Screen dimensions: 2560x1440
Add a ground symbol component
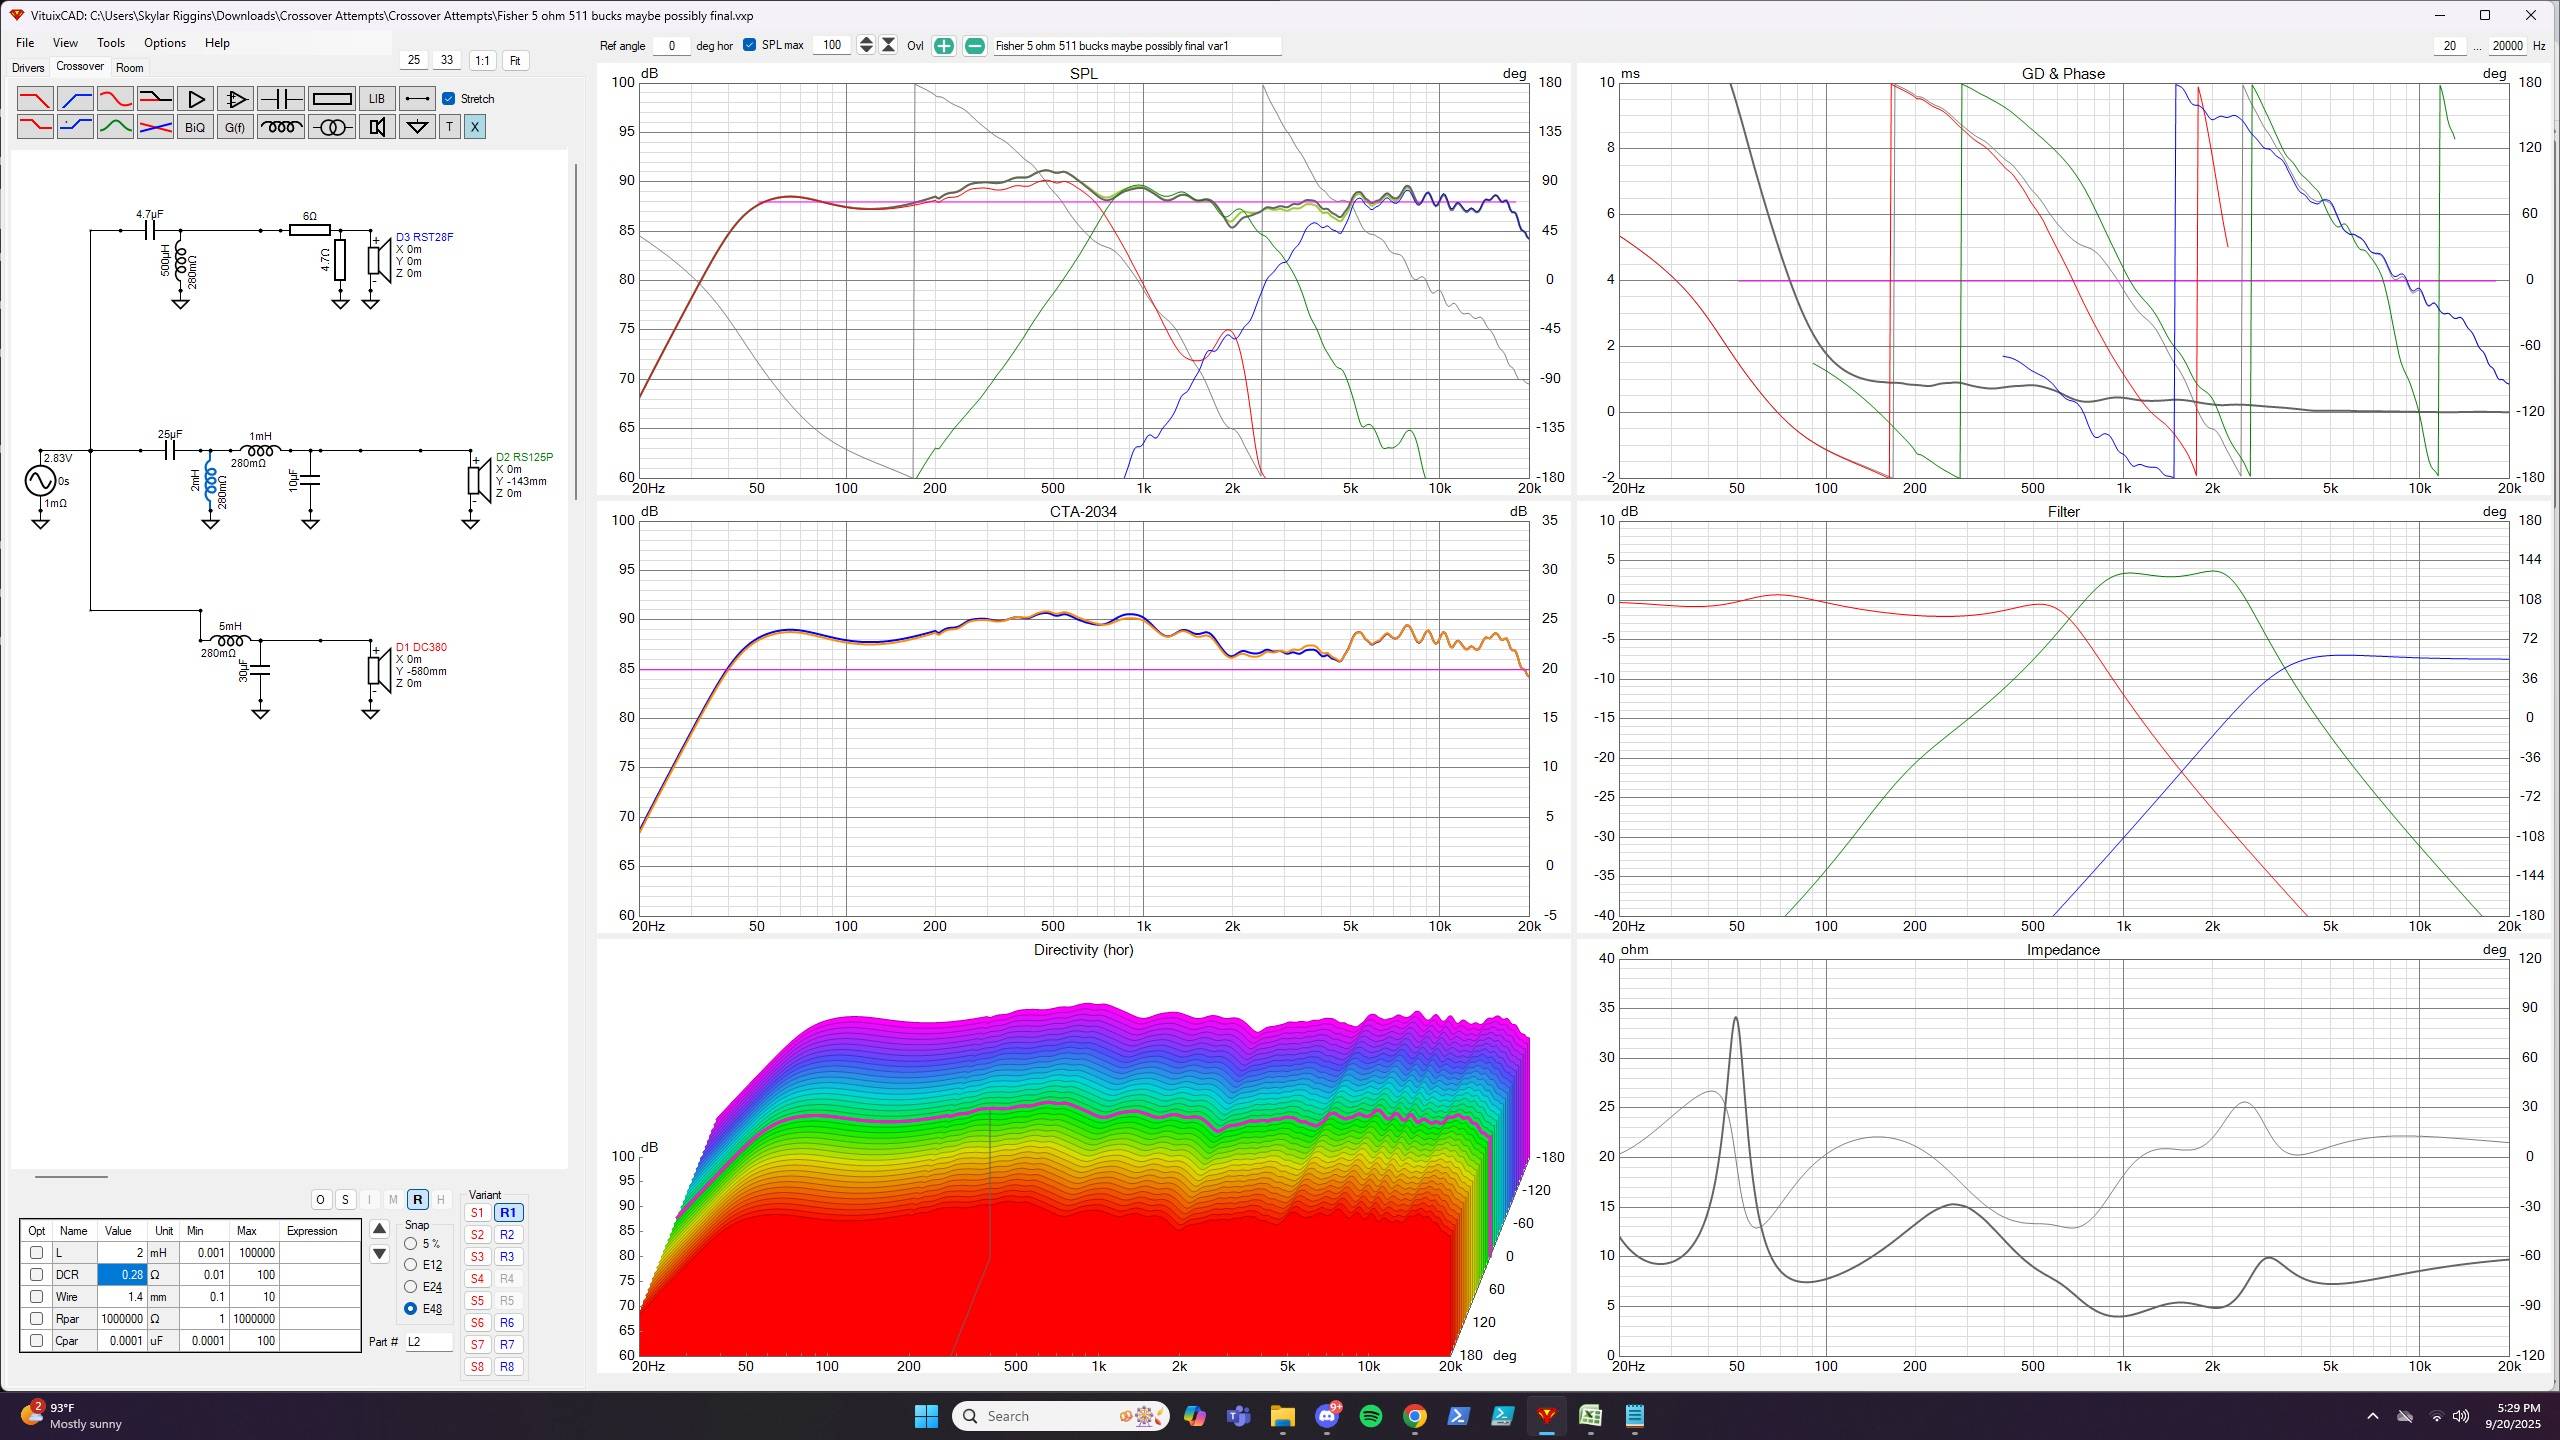tap(417, 127)
